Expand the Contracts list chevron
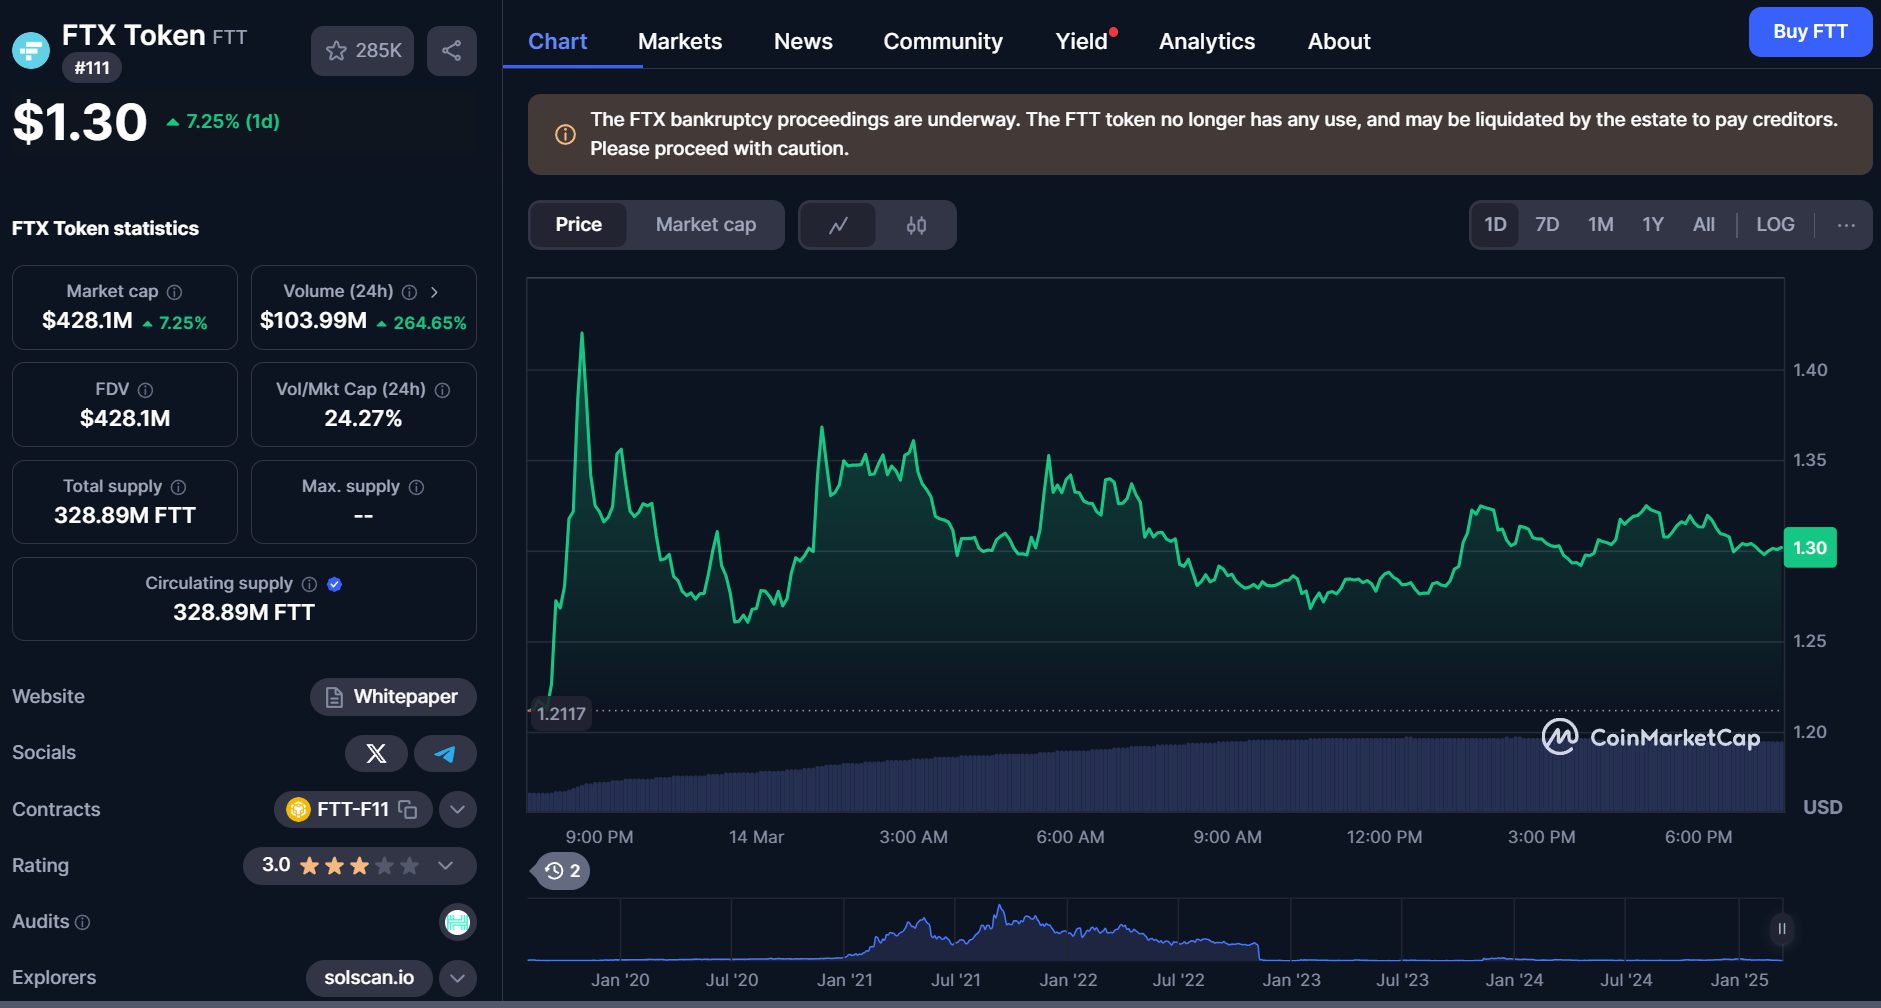The width and height of the screenshot is (1881, 1008). (x=457, y=809)
